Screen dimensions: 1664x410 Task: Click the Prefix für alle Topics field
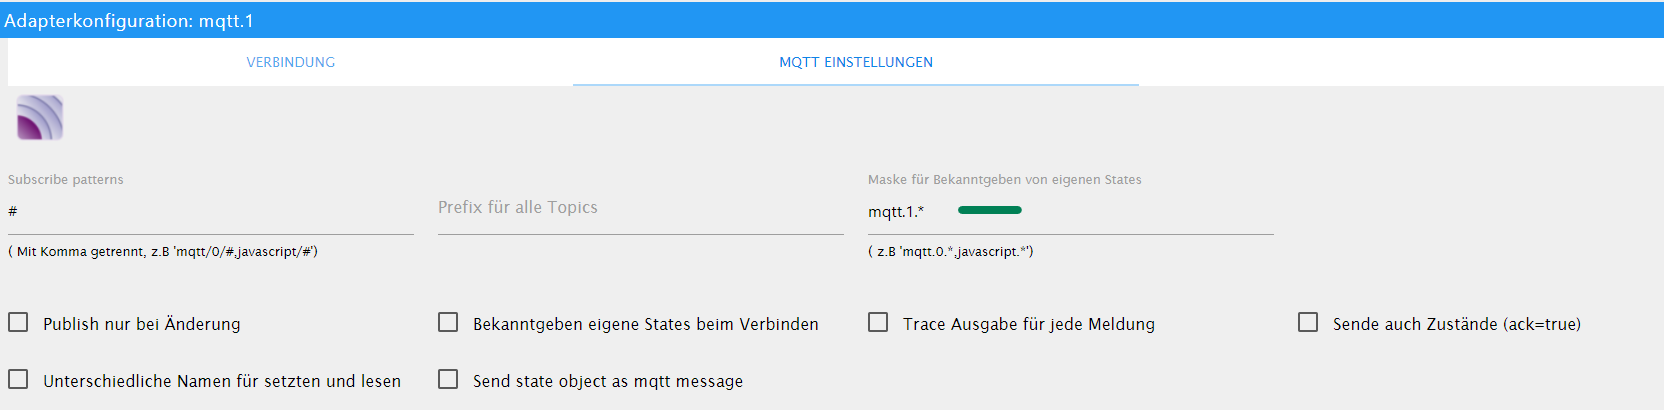(x=641, y=212)
